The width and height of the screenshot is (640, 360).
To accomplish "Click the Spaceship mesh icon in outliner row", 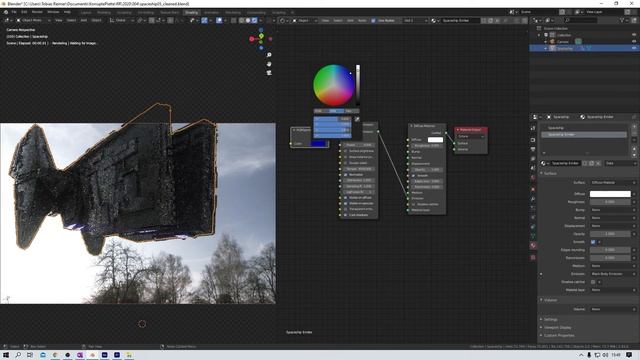I will (x=552, y=48).
